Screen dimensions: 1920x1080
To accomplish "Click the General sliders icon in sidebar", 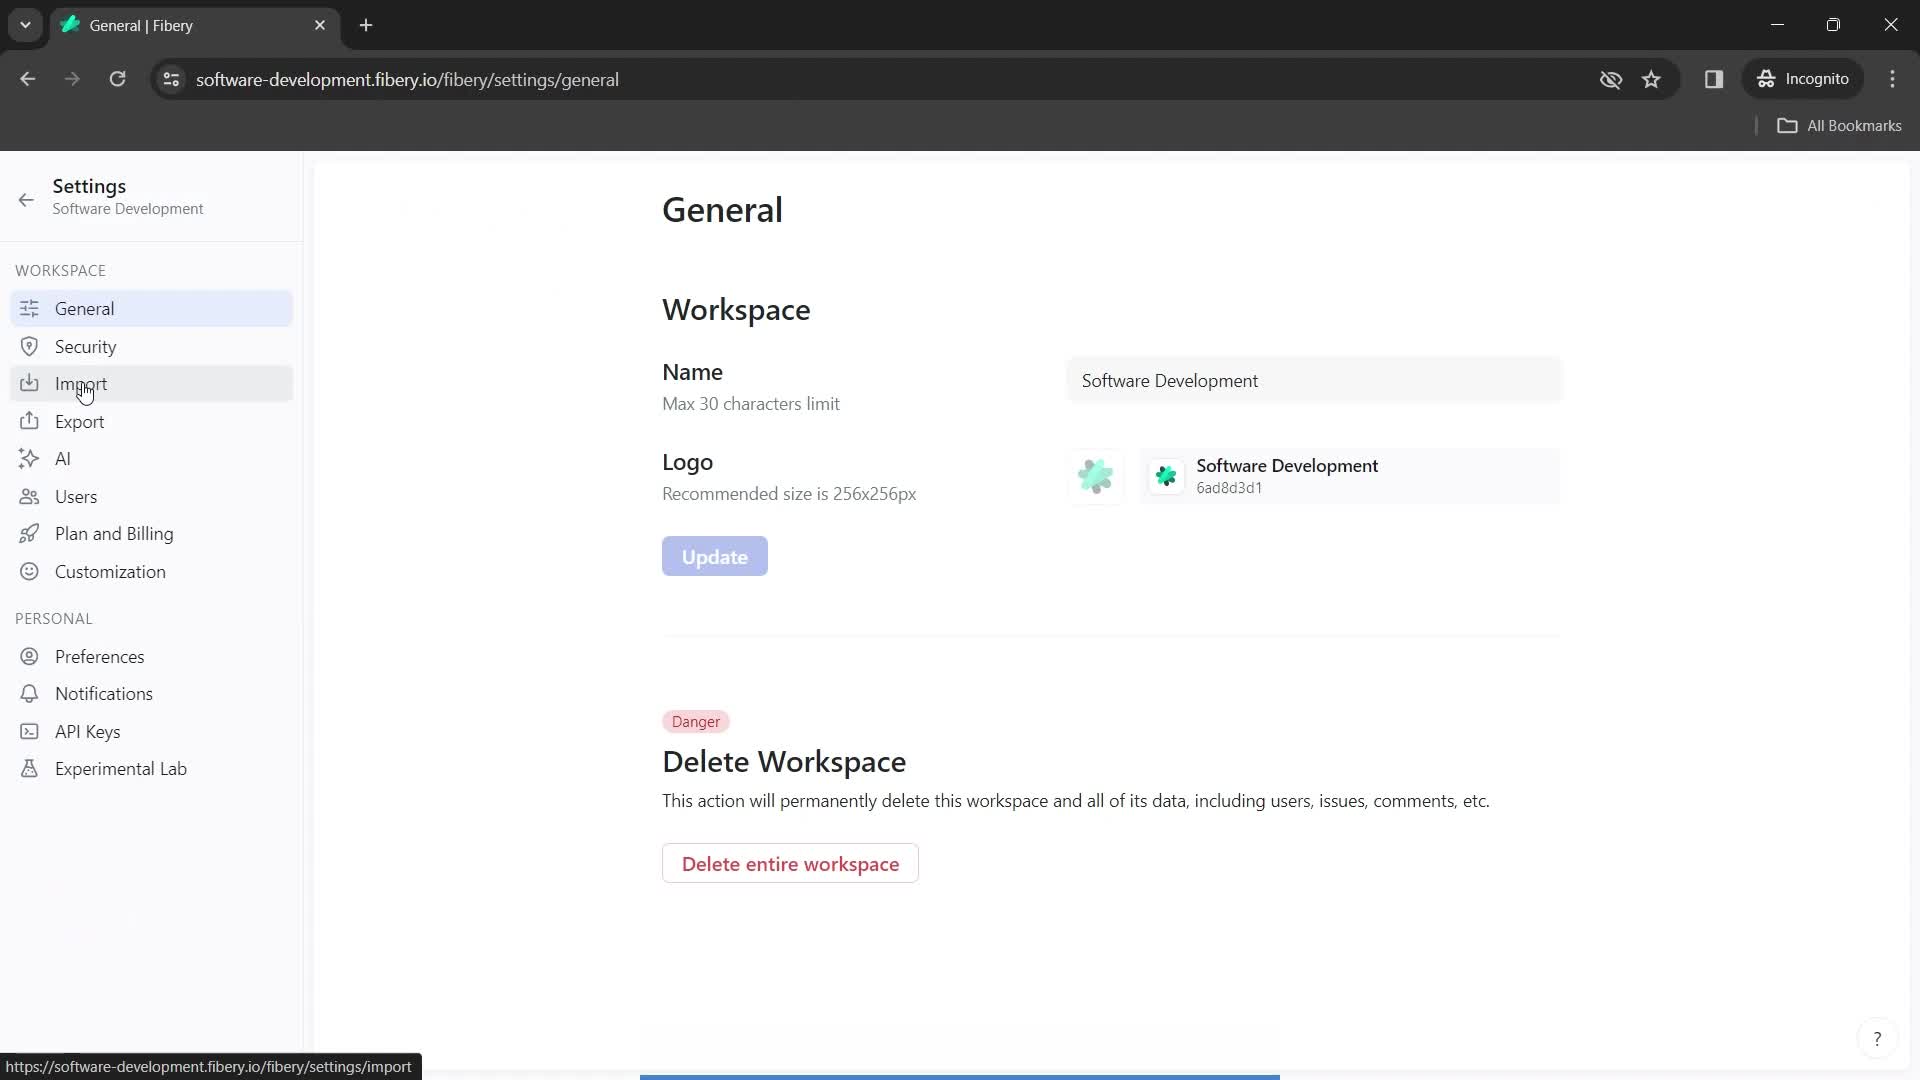I will pyautogui.click(x=29, y=308).
